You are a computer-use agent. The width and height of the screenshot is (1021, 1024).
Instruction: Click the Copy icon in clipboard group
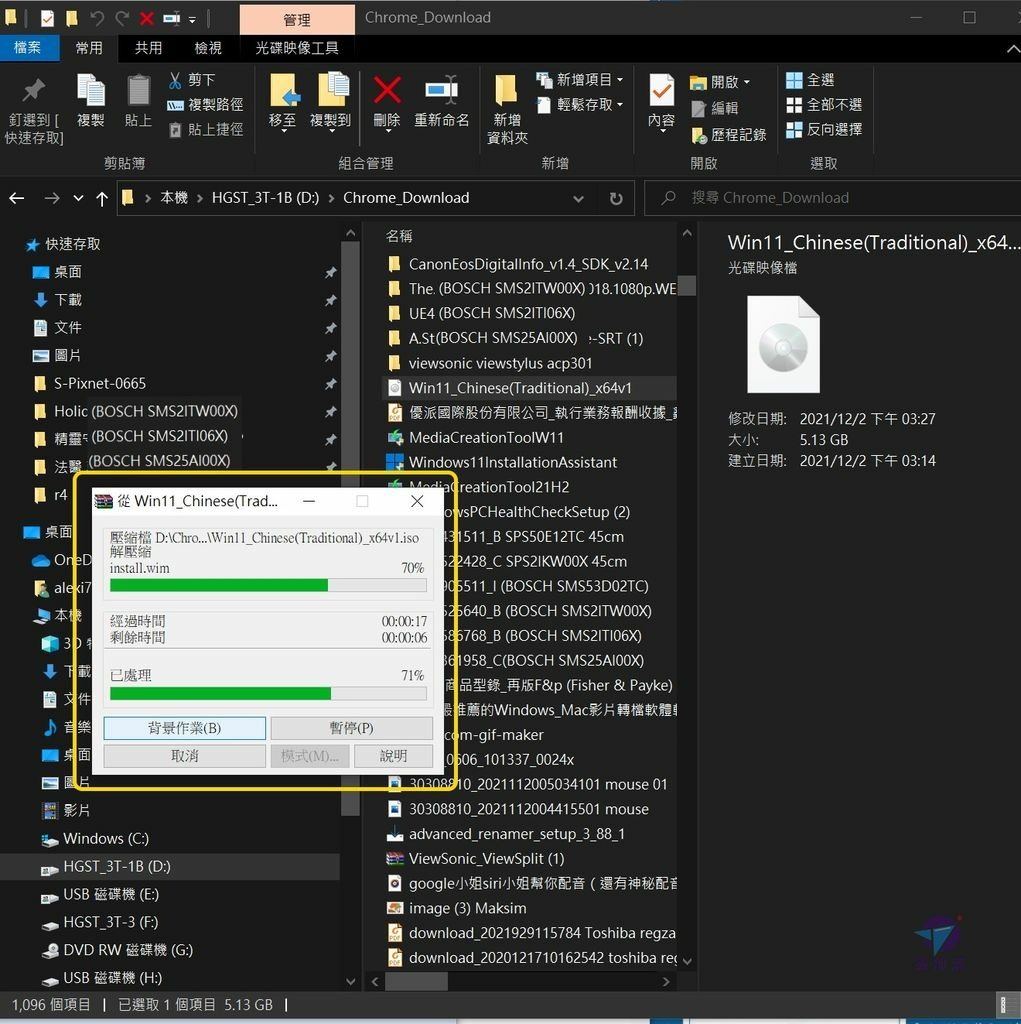[x=90, y=90]
